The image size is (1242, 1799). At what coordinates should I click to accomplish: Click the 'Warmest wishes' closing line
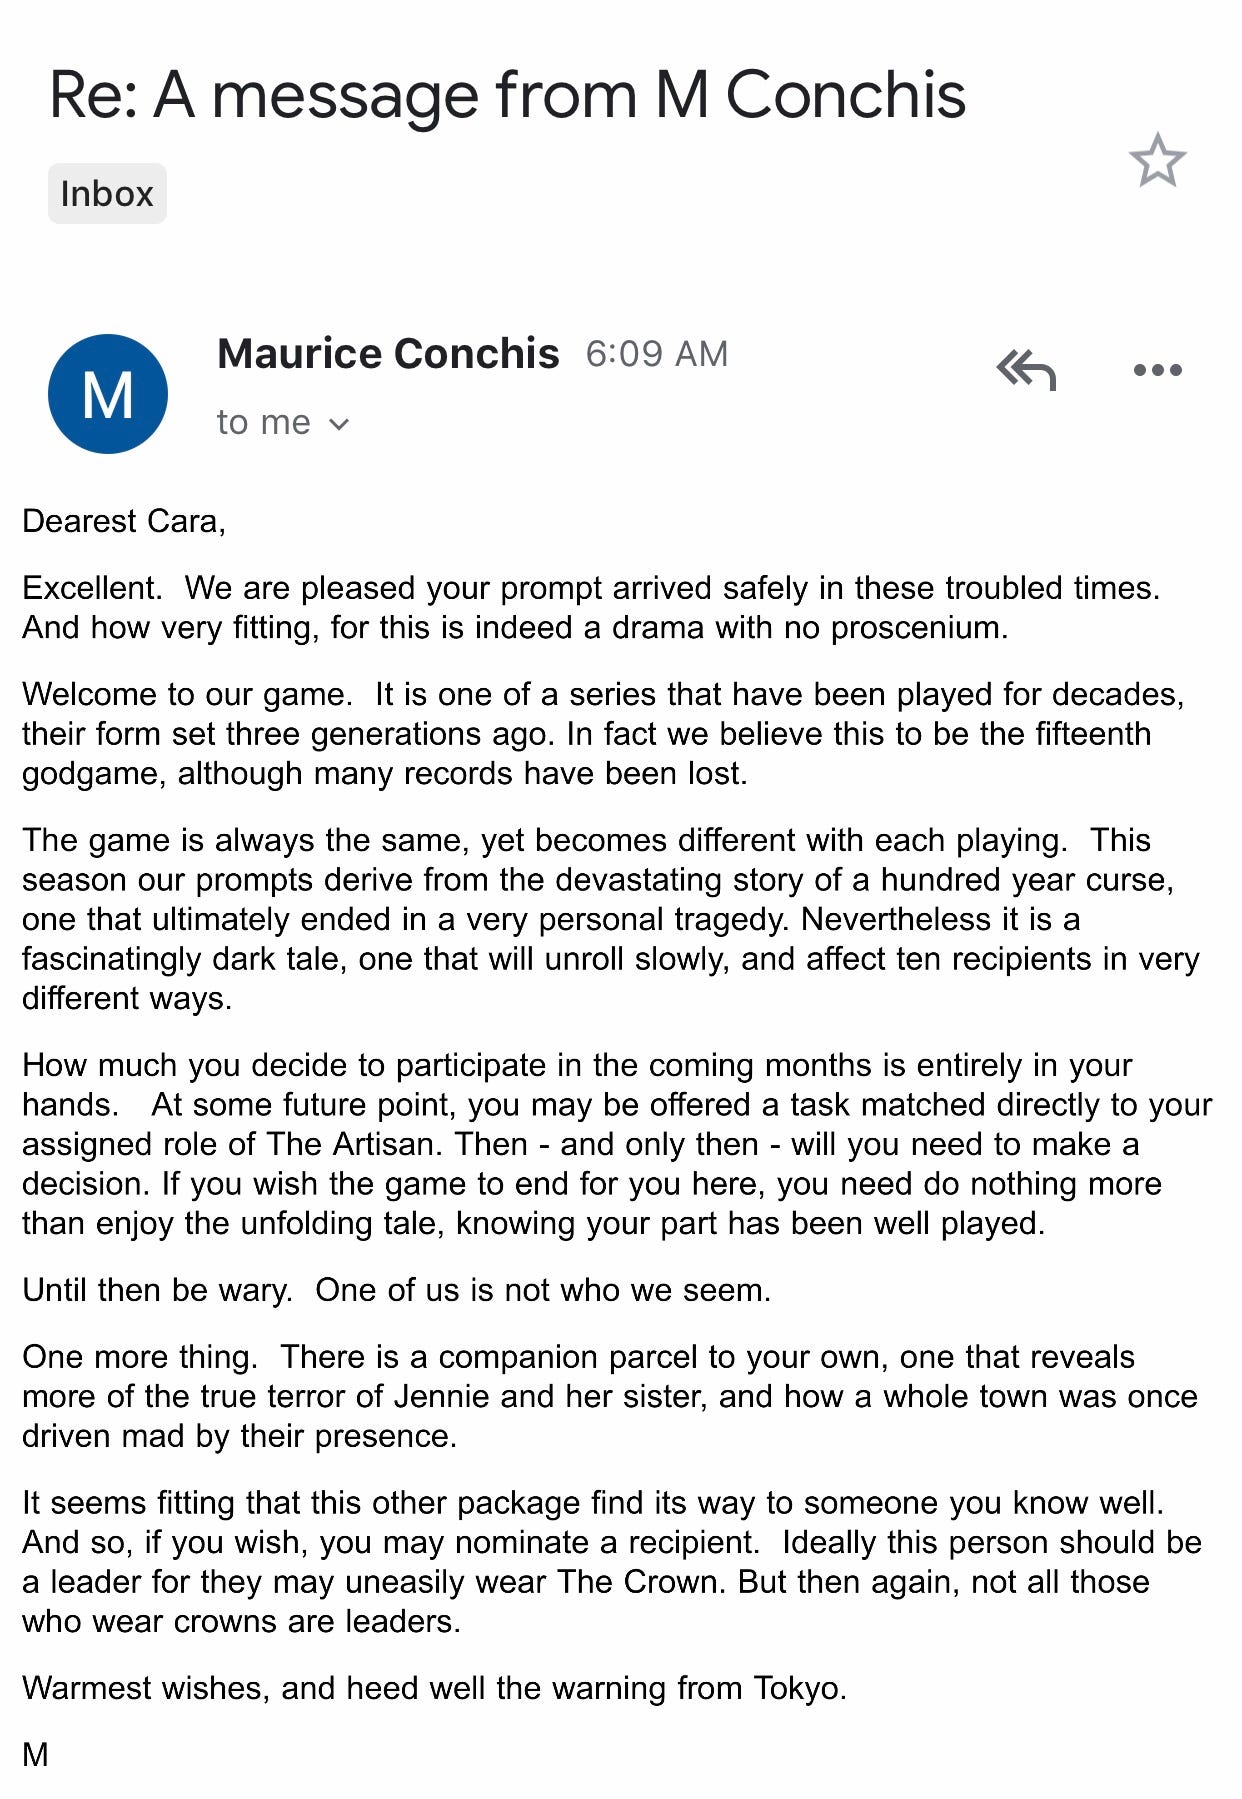point(434,1688)
